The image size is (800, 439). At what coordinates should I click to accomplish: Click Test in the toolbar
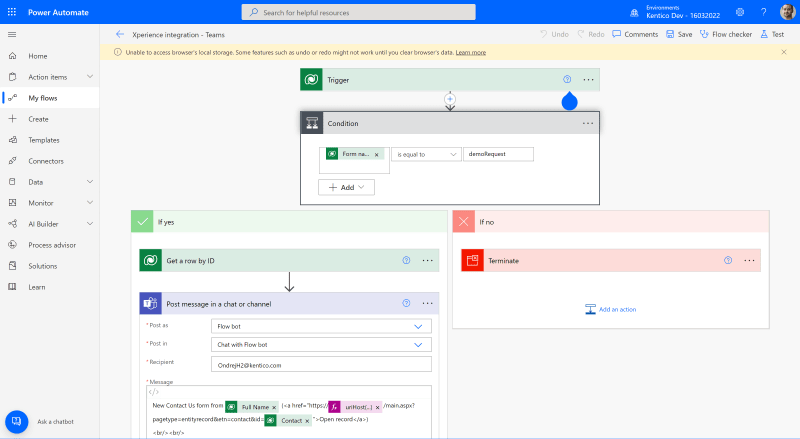[772, 34]
